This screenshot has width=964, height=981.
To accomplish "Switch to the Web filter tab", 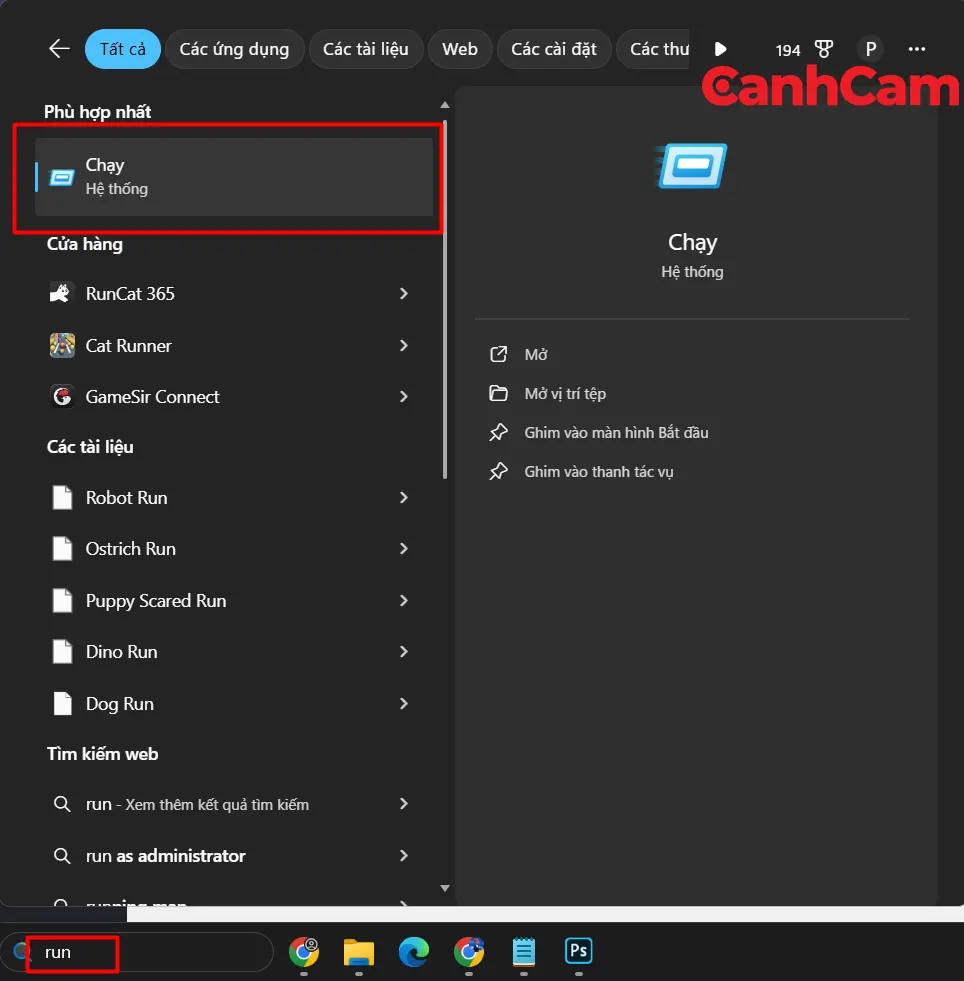I will pyautogui.click(x=460, y=49).
